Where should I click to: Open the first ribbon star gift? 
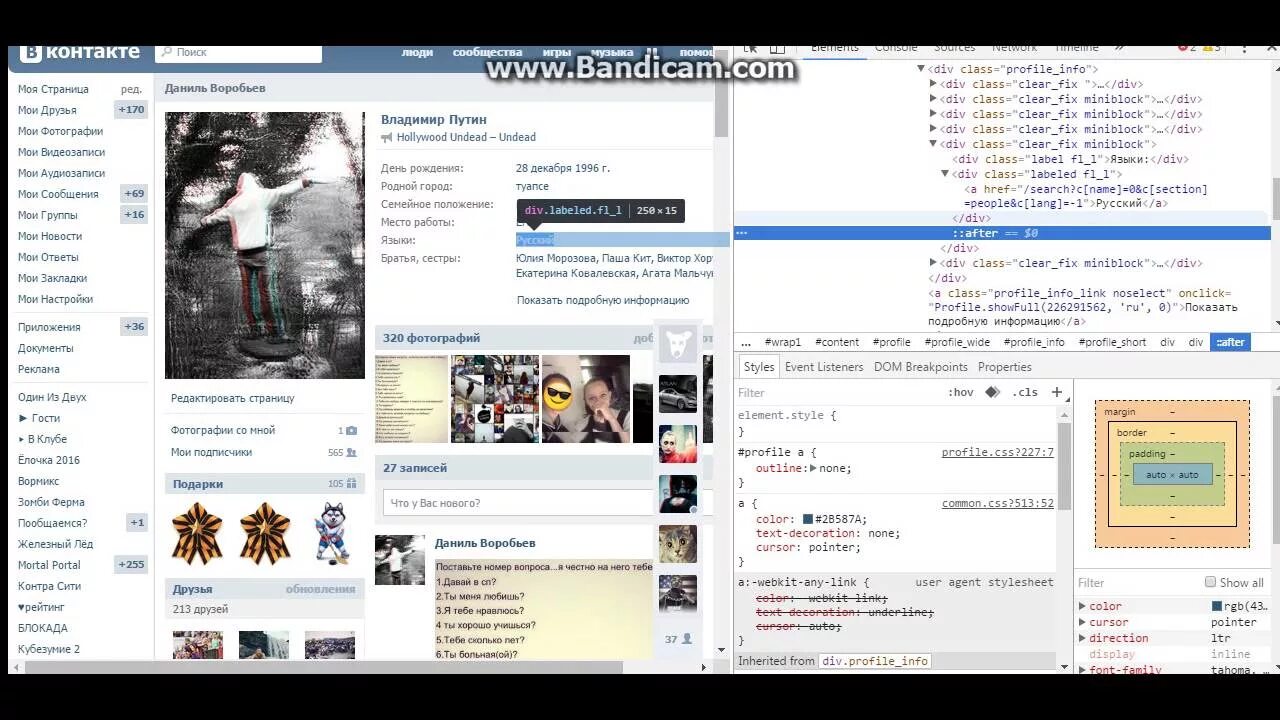click(x=197, y=533)
